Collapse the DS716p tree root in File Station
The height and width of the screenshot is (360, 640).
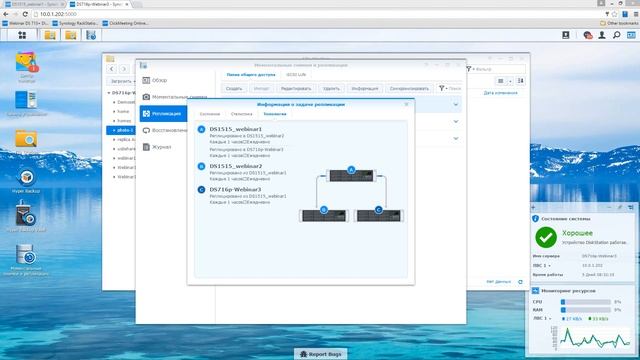(x=109, y=93)
